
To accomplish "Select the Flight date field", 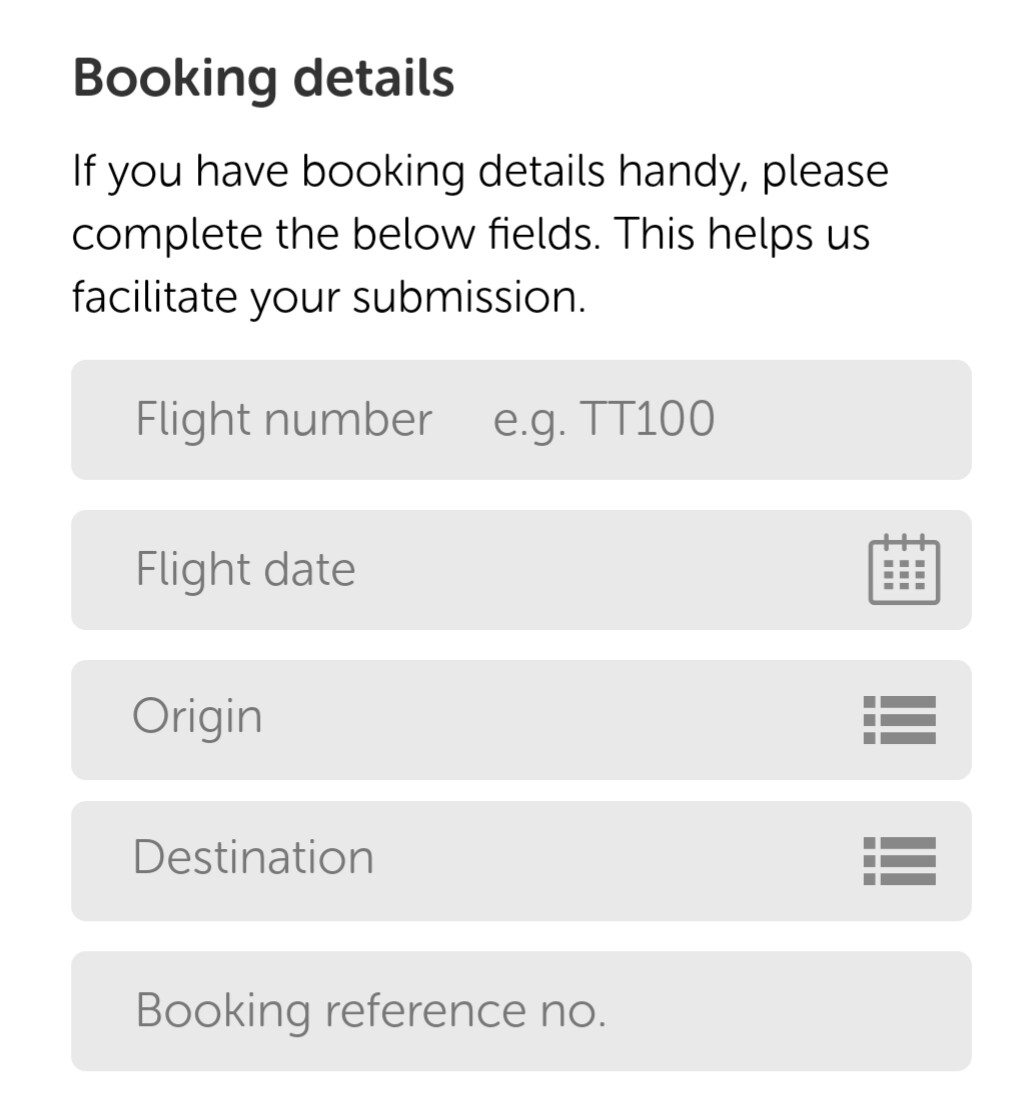I will (521, 569).
